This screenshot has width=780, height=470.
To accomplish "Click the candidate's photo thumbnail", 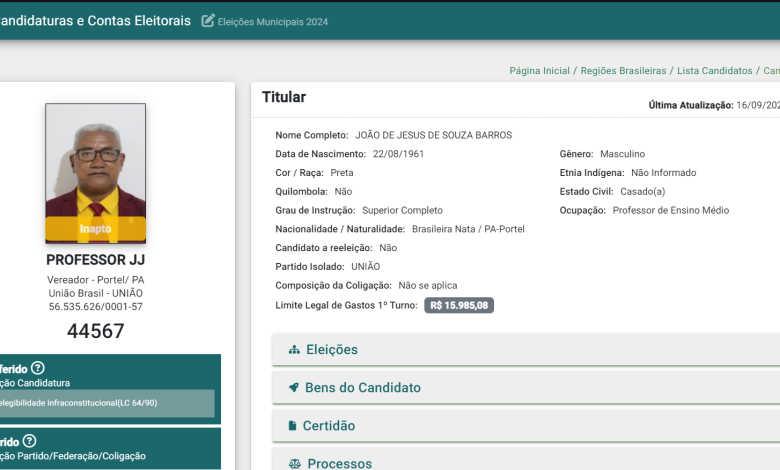I will point(95,160).
